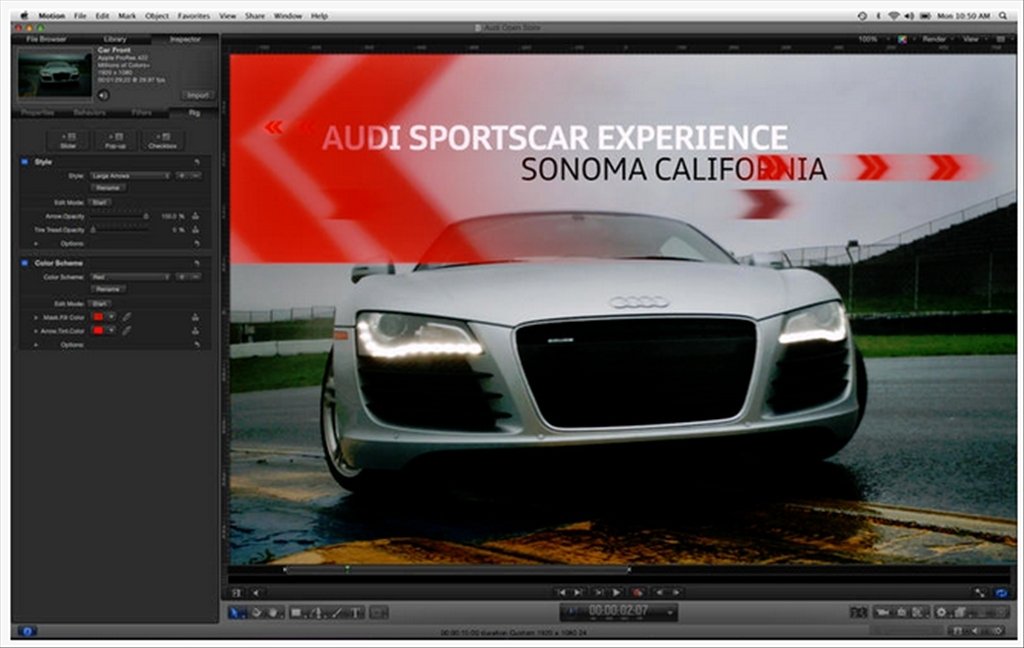The height and width of the screenshot is (648, 1024).
Task: Click rig icon for Mask Fill Color
Action: pyautogui.click(x=195, y=317)
